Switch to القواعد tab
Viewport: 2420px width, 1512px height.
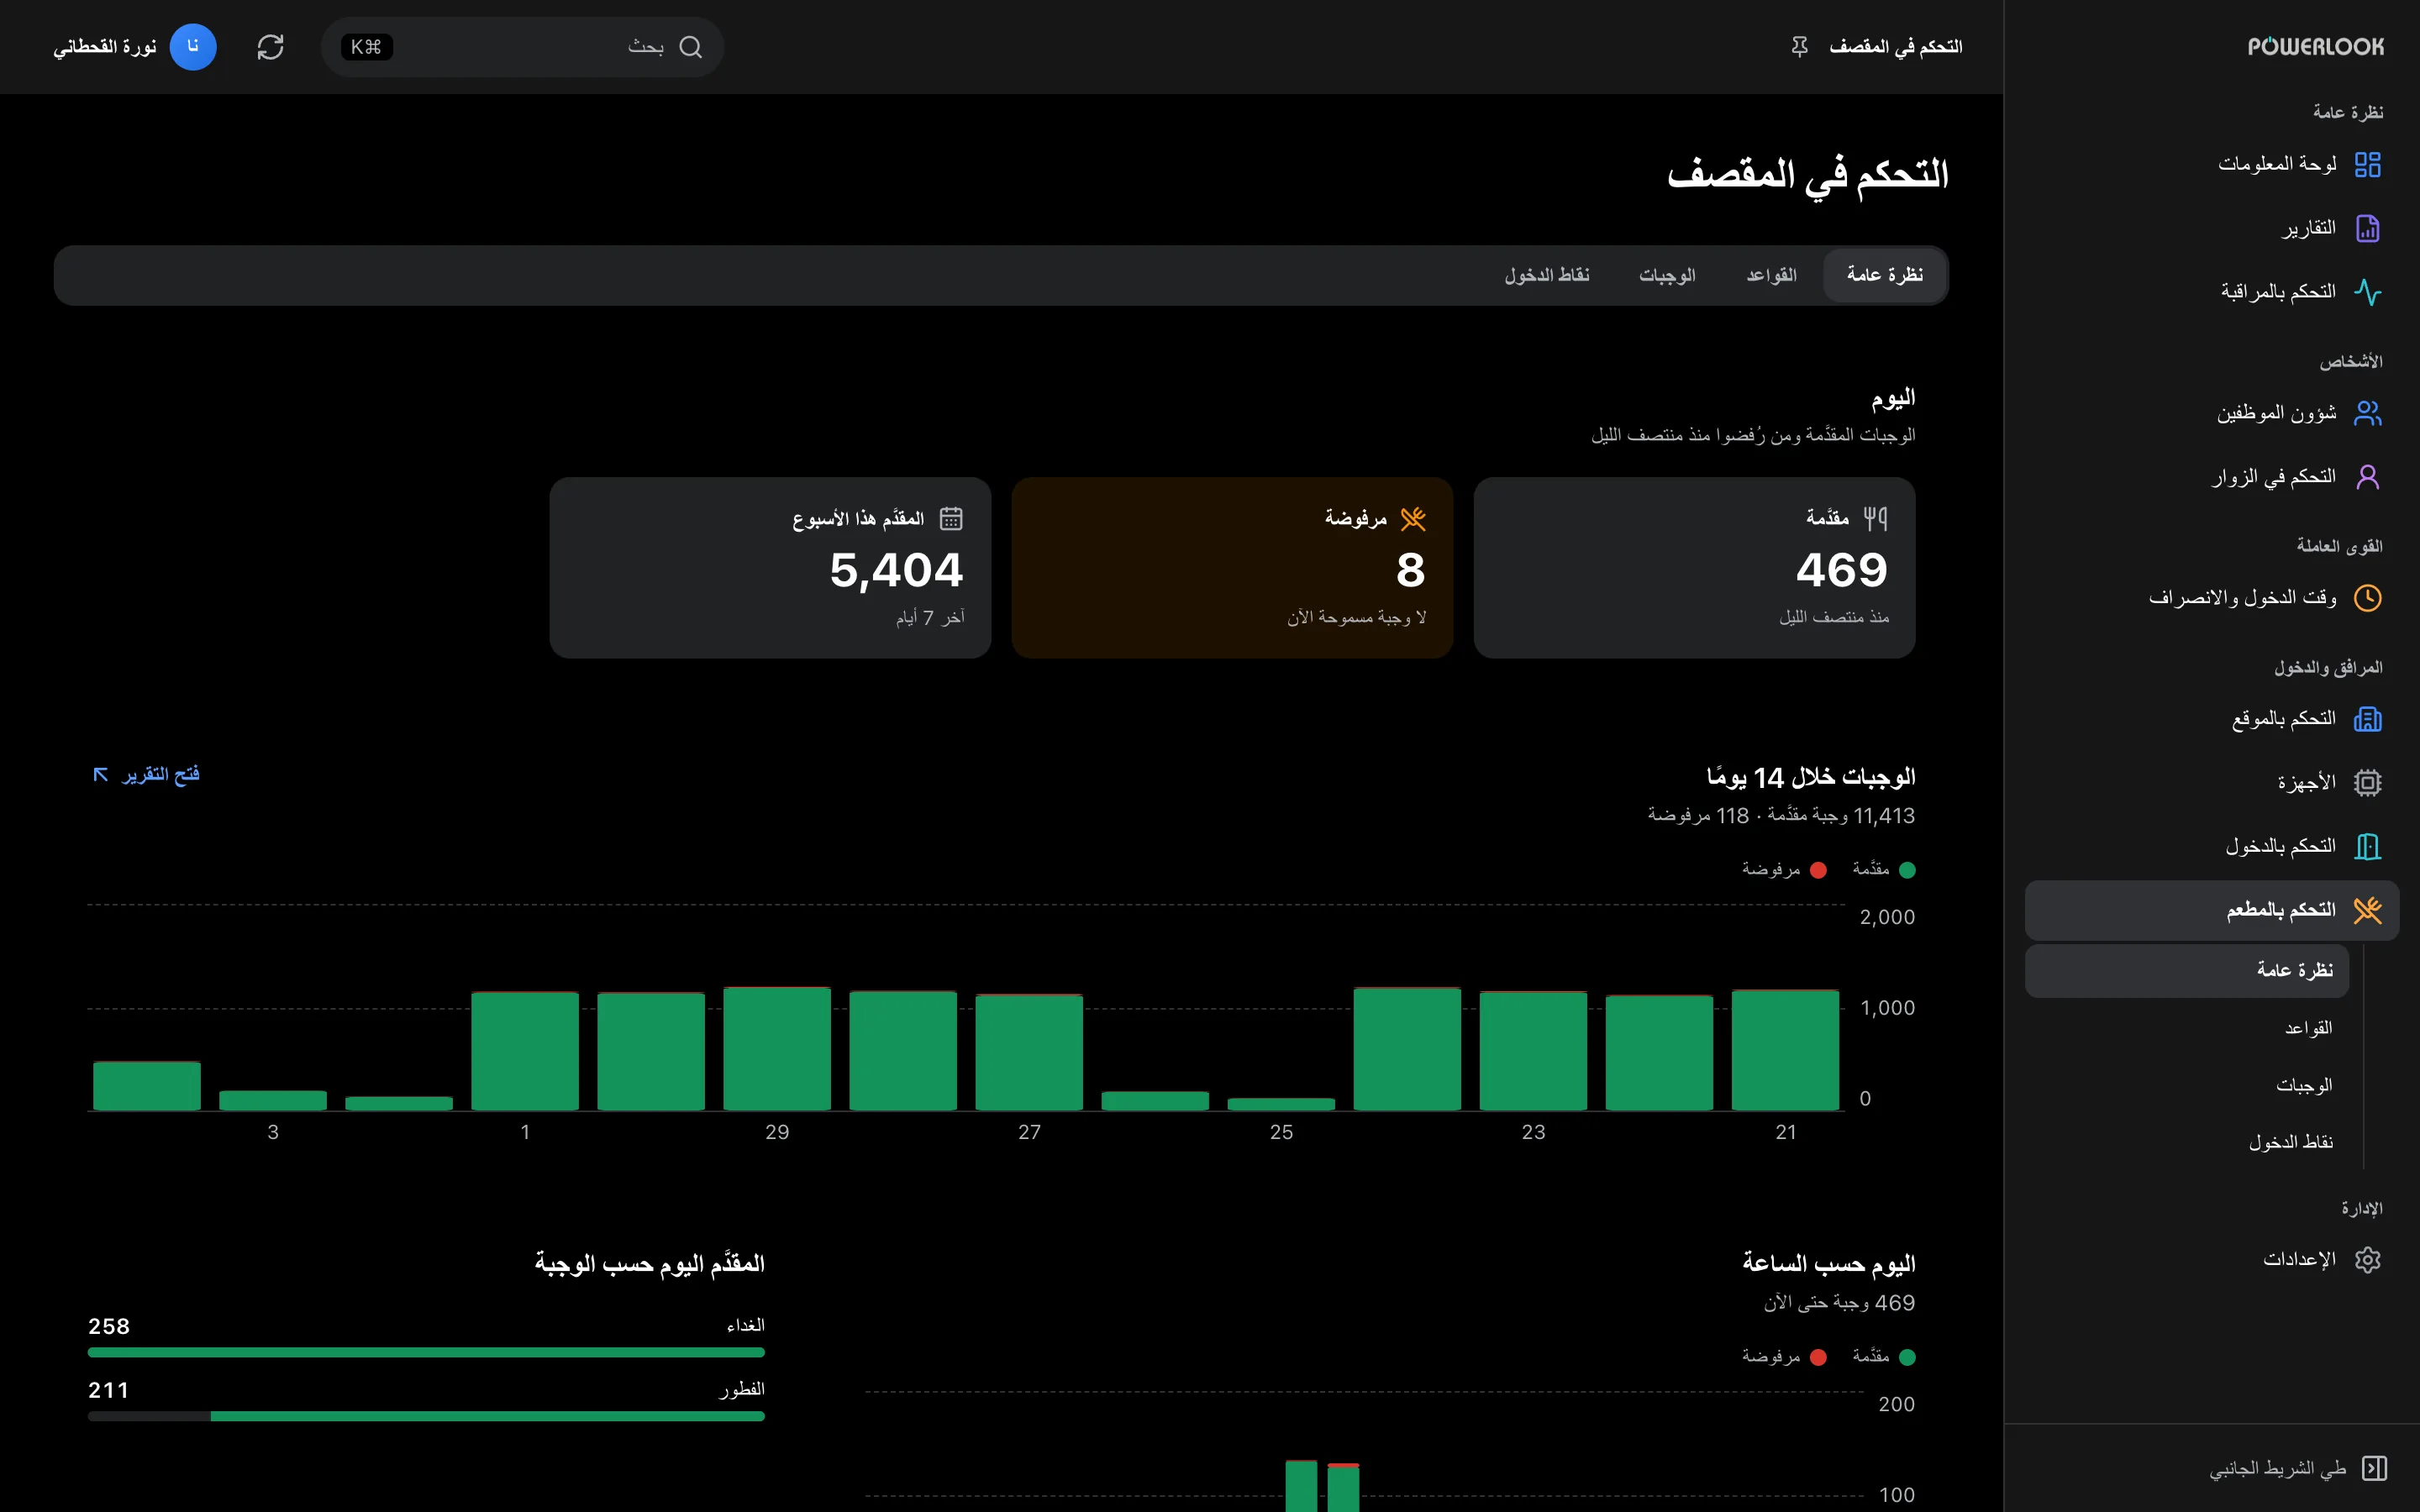coord(1771,275)
